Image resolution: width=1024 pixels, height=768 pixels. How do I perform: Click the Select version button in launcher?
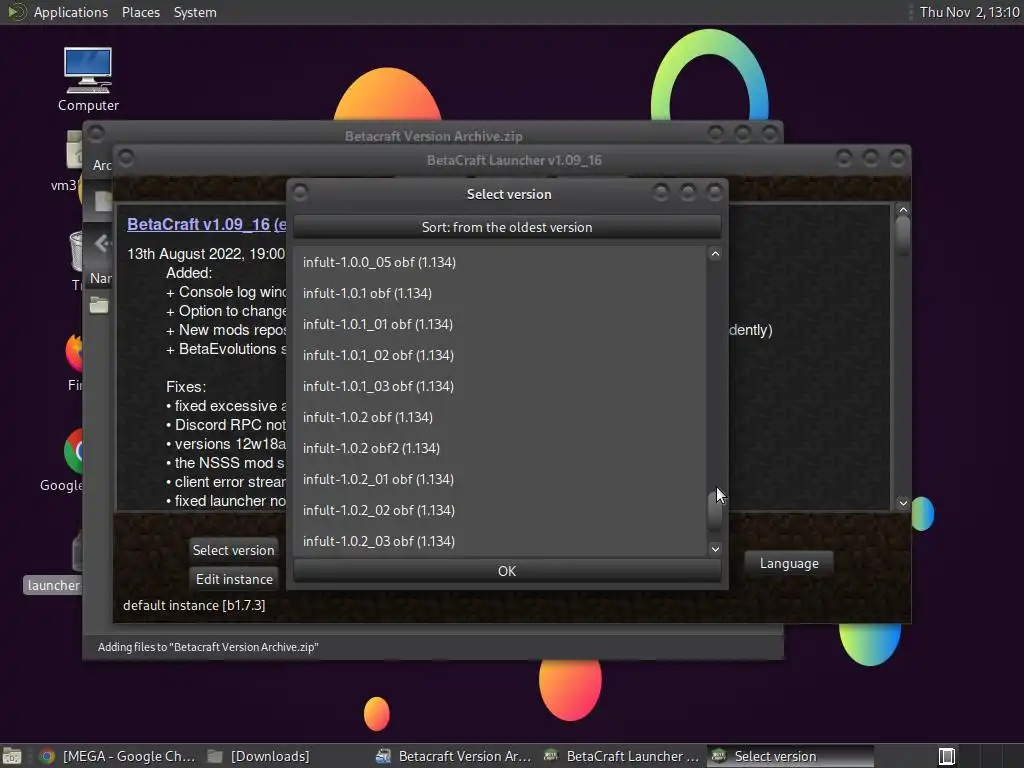pyautogui.click(x=233, y=550)
